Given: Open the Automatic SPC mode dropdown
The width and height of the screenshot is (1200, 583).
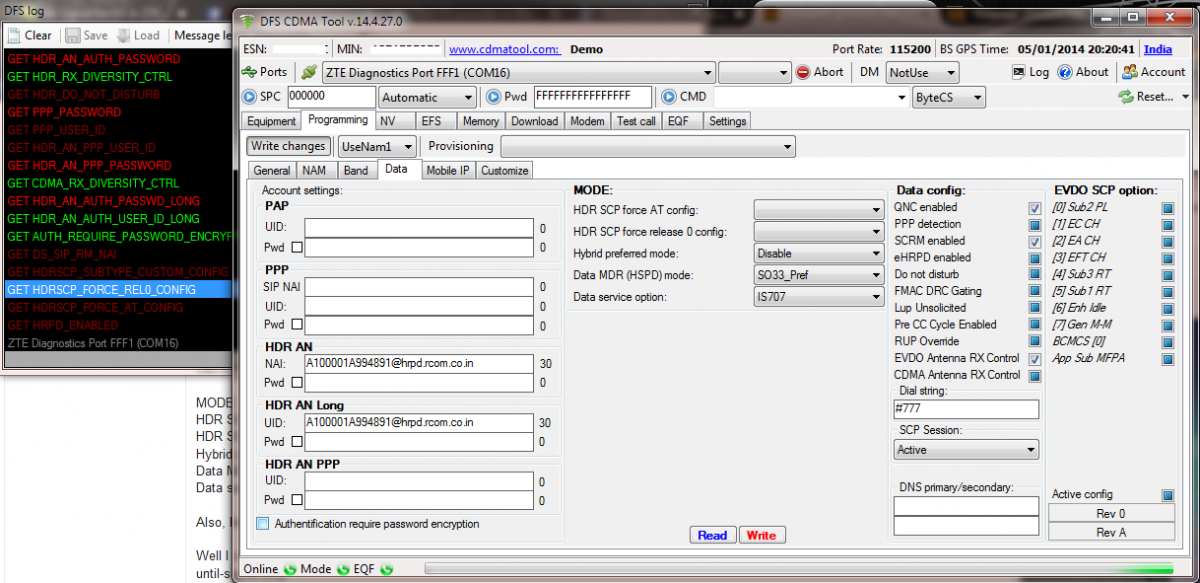Looking at the screenshot, I should pyautogui.click(x=427, y=97).
